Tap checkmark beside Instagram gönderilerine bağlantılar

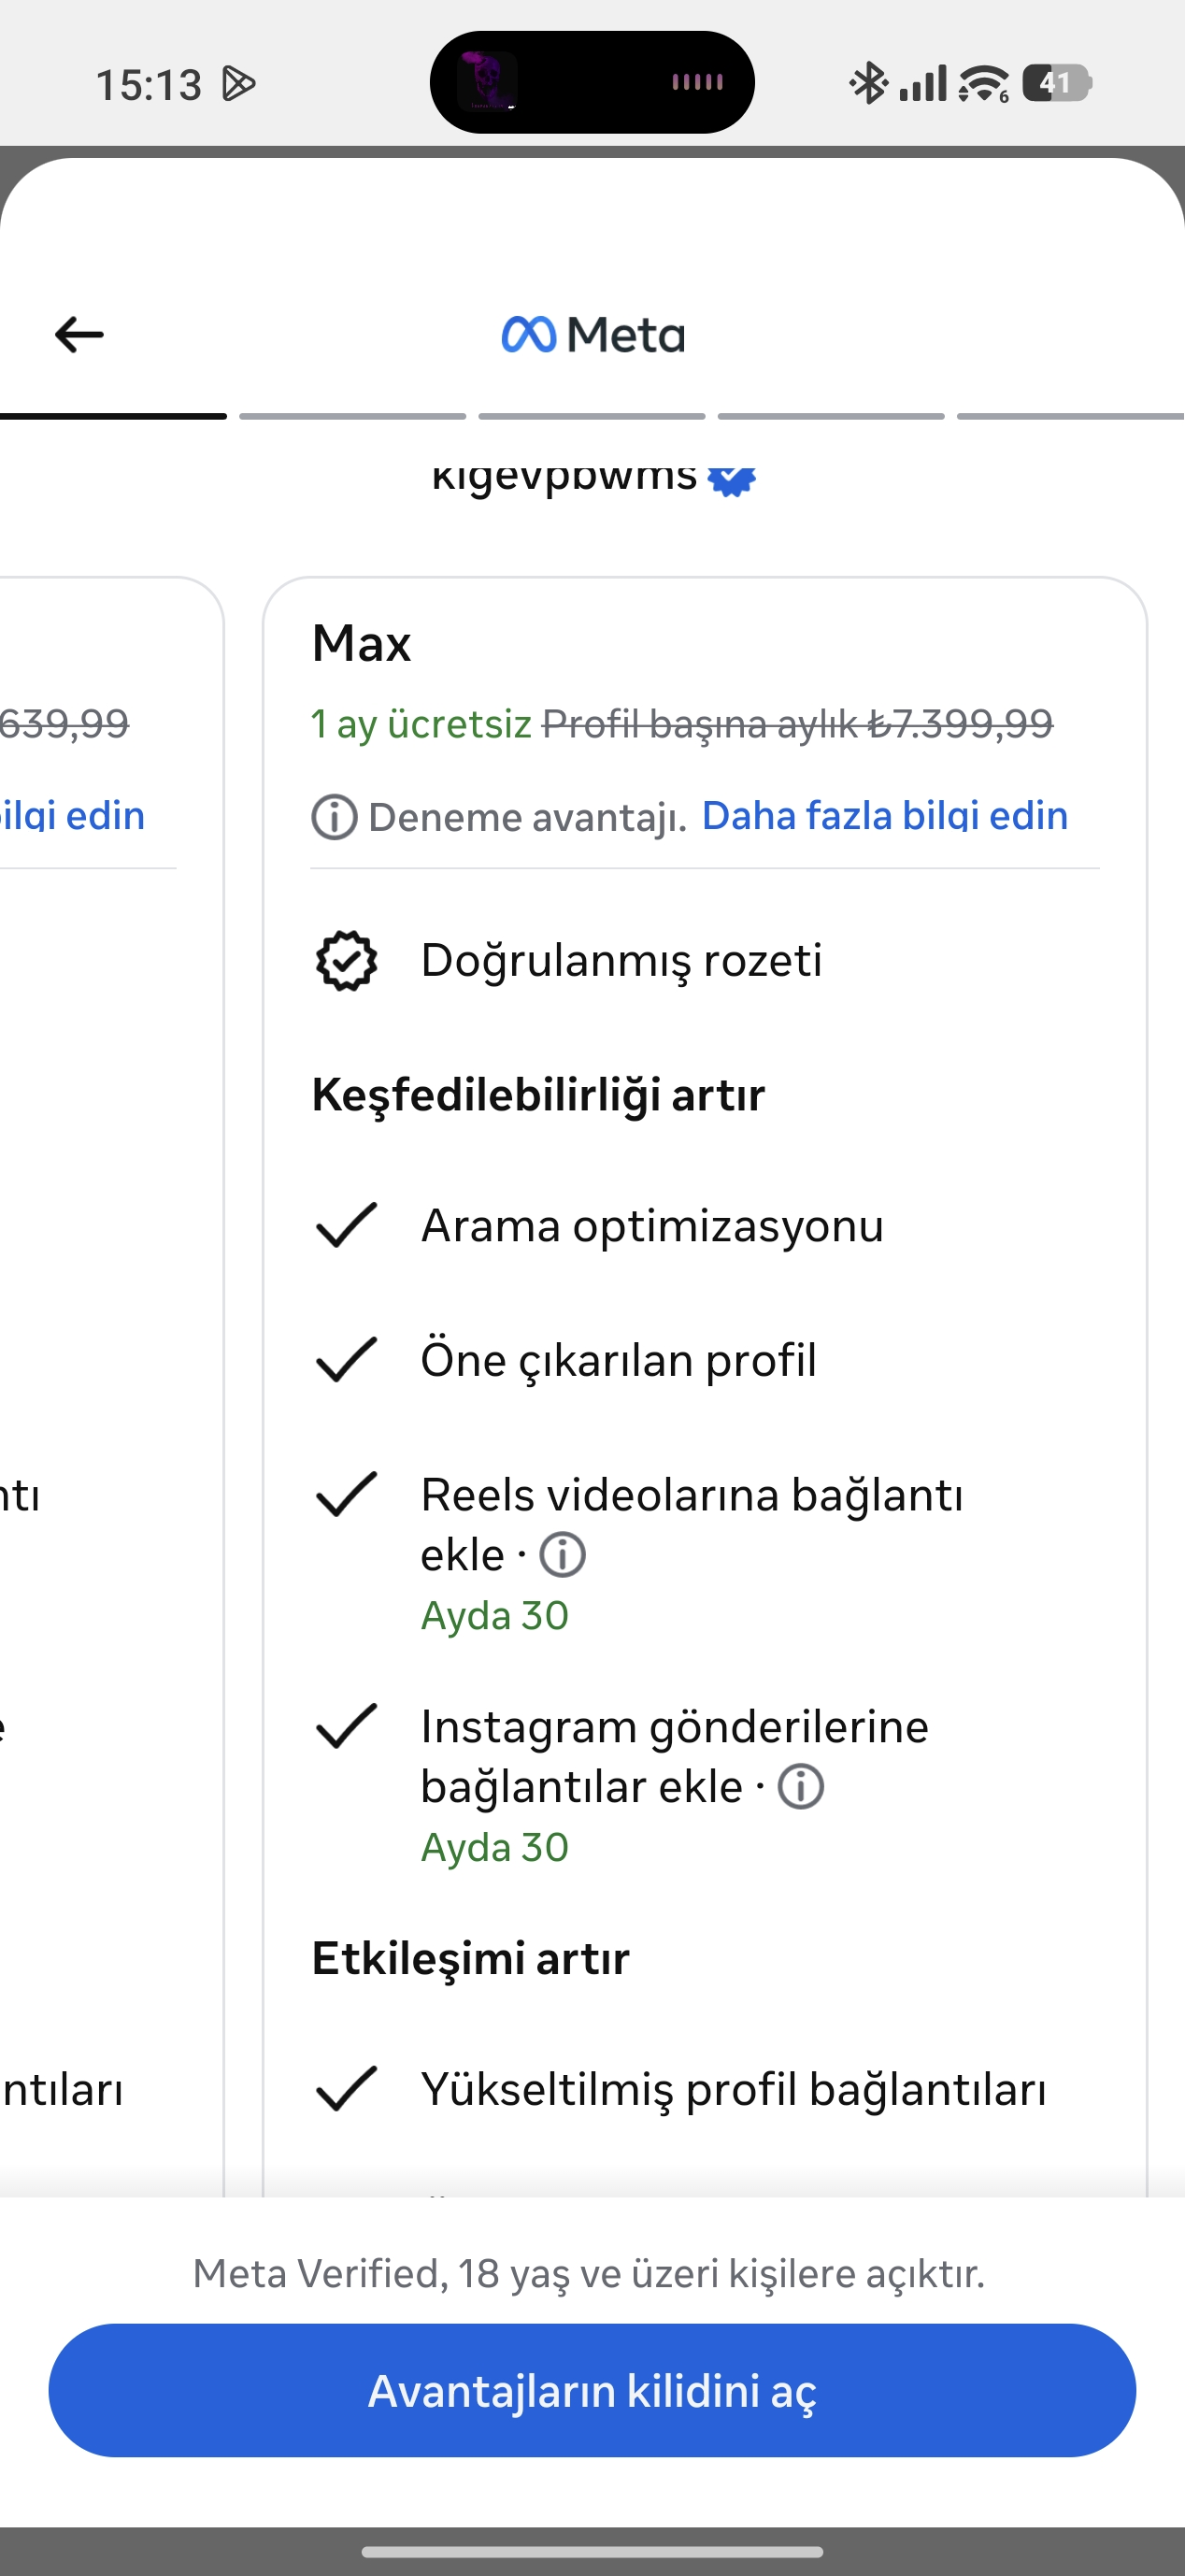coord(346,1726)
